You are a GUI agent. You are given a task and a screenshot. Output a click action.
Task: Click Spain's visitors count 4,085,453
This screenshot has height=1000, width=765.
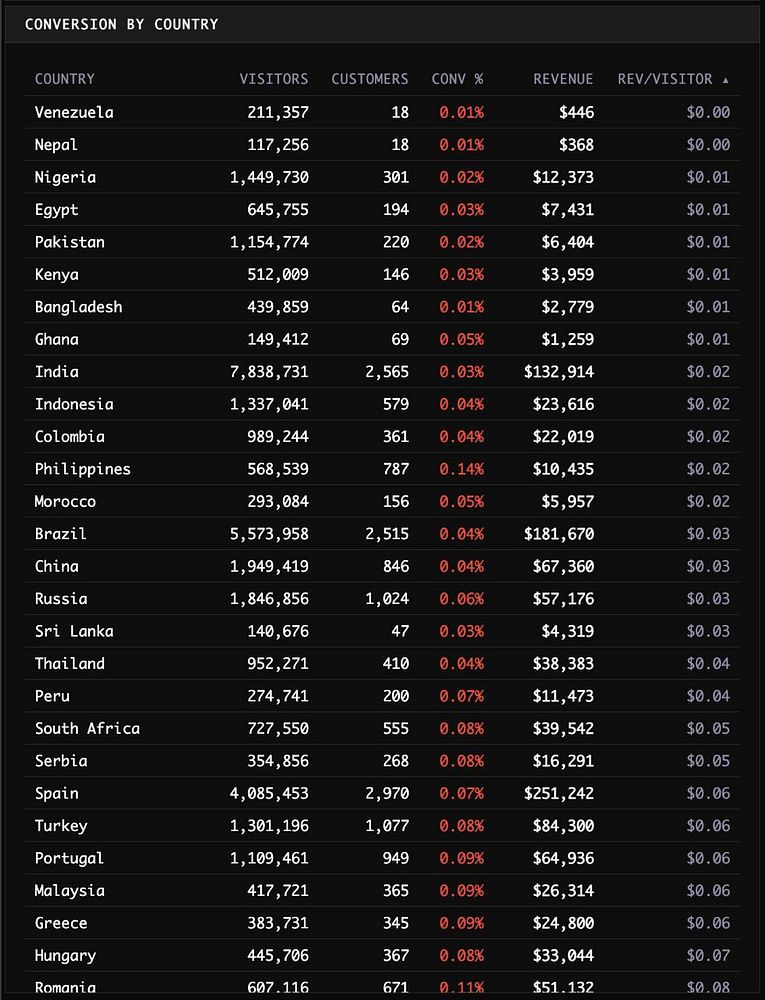tap(269, 793)
